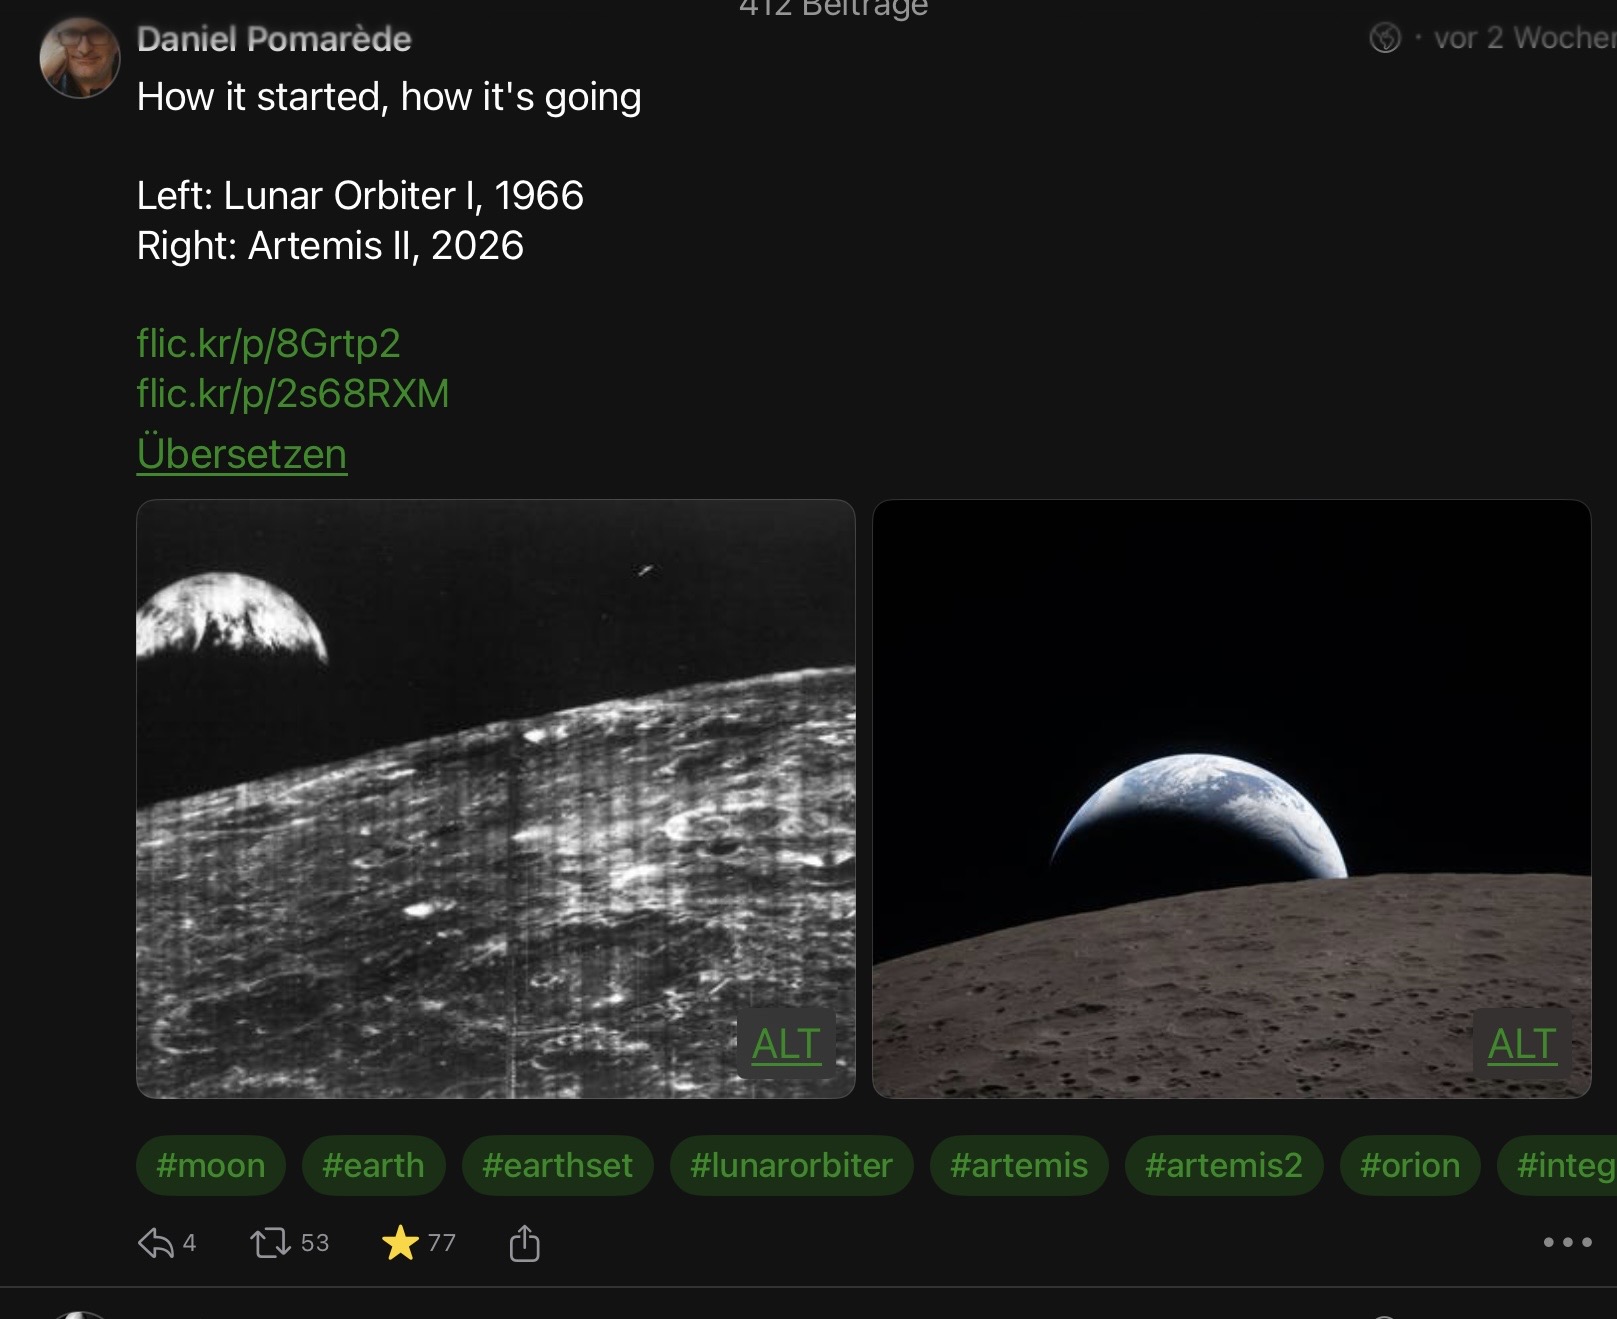Open the #artemis2 hashtag
Screen dimensions: 1617x1319
[1223, 1165]
